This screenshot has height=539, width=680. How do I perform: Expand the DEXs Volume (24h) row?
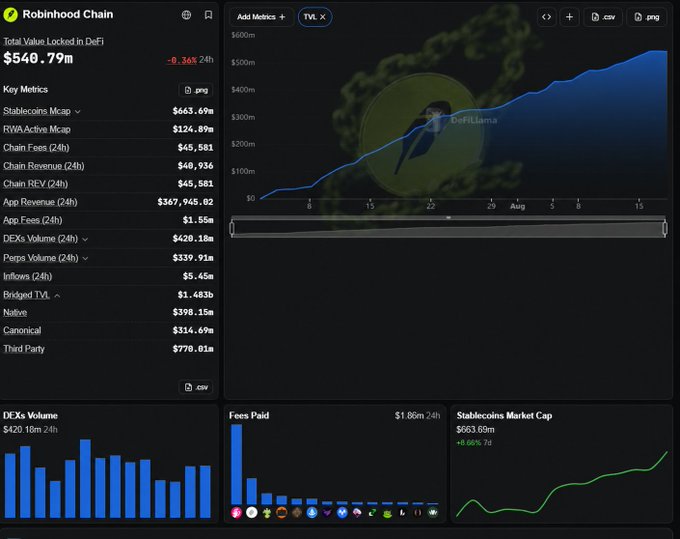click(x=85, y=239)
